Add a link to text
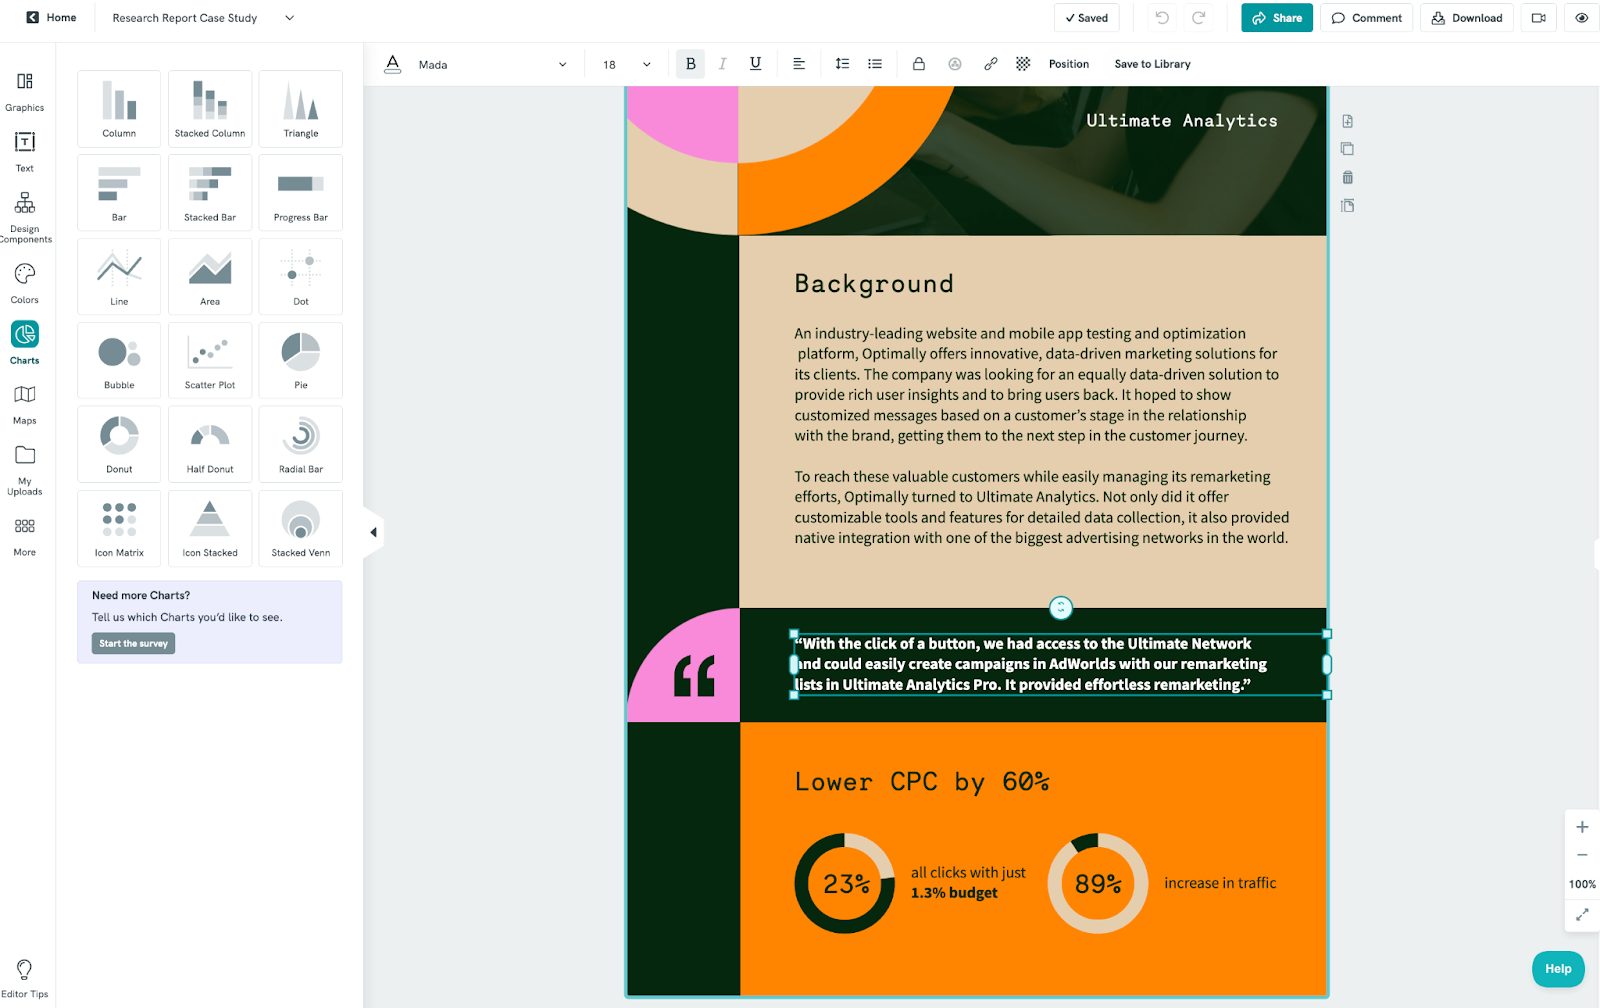 (x=990, y=64)
